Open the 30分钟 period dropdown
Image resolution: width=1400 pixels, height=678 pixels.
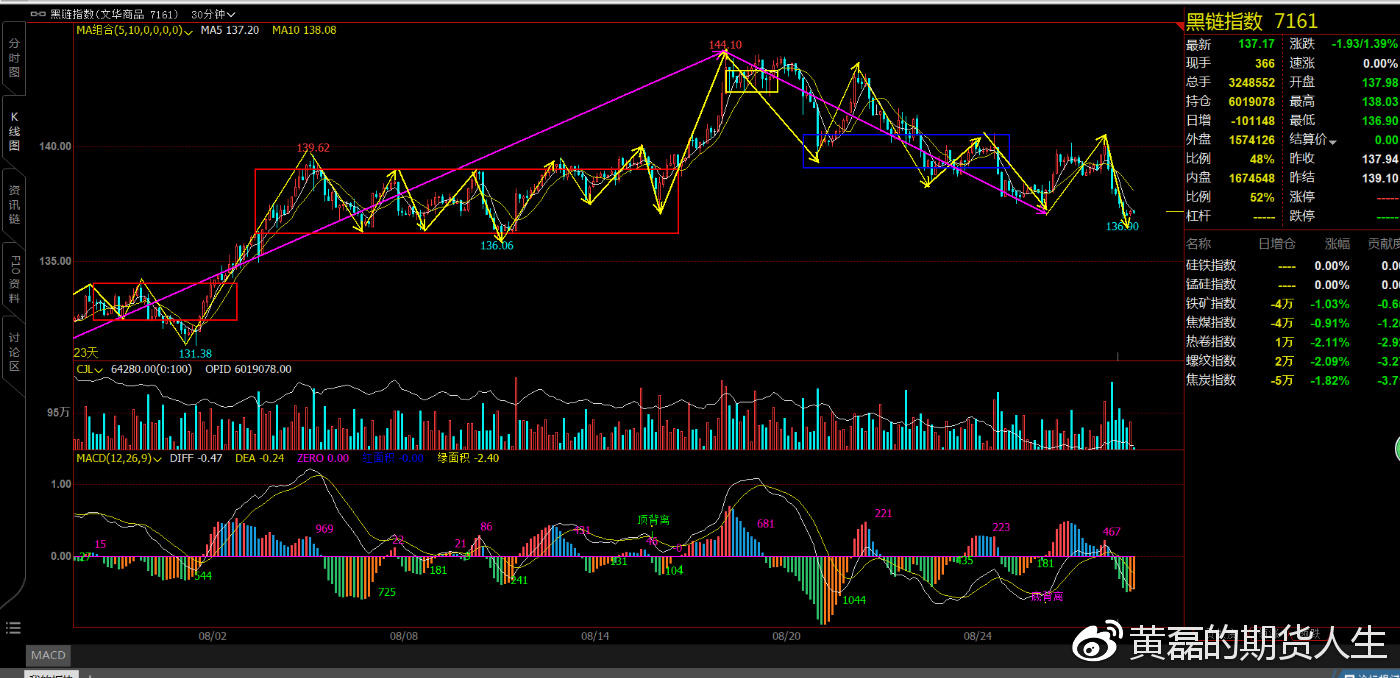(213, 14)
